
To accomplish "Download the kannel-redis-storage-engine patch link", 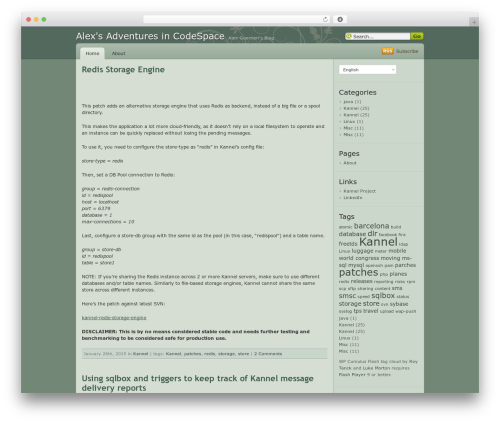I will [114, 318].
